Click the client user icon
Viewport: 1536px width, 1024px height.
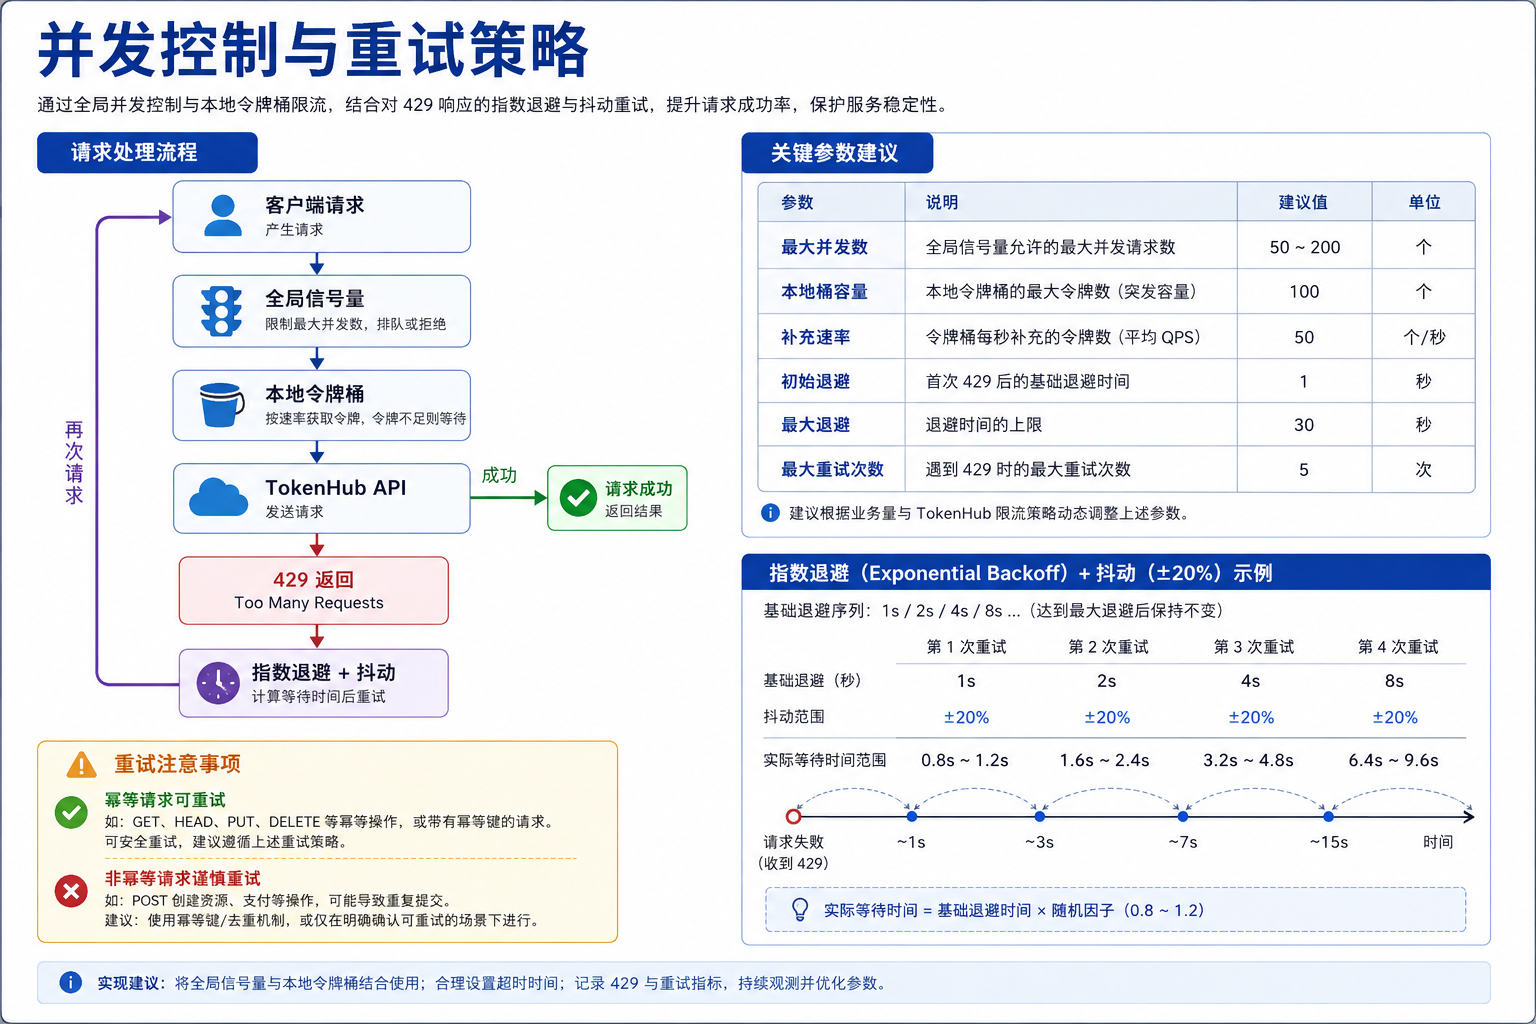coord(222,215)
